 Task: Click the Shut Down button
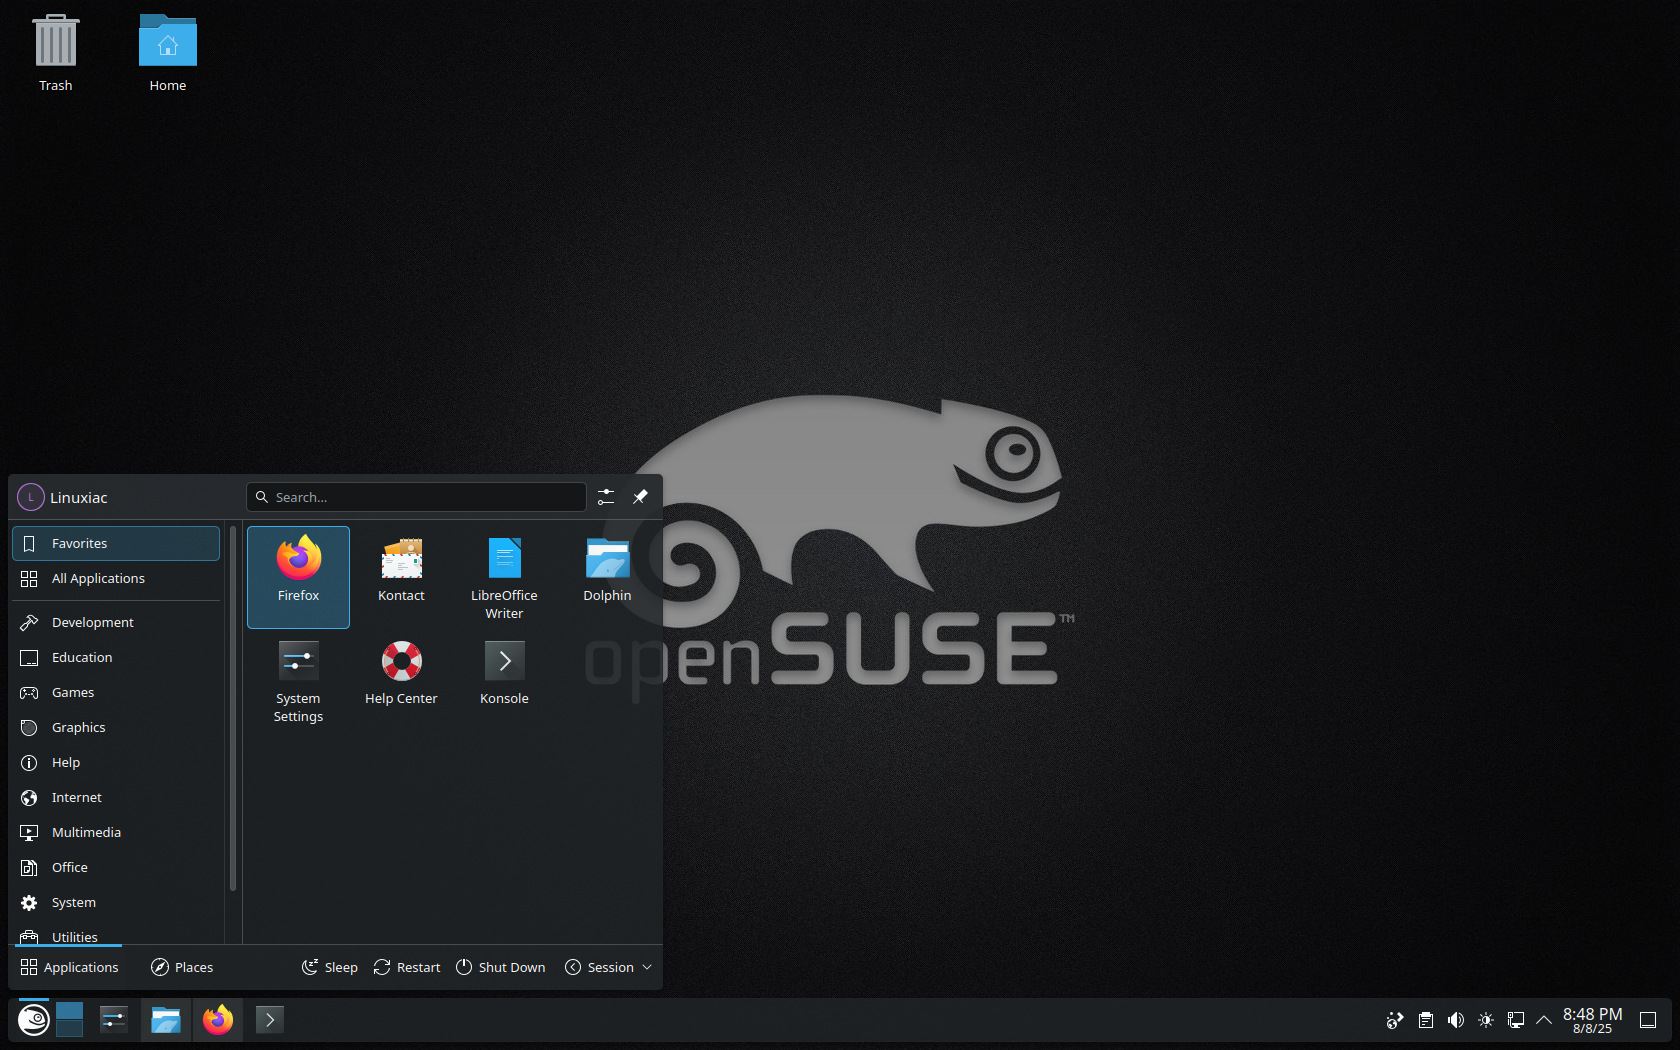[501, 967]
